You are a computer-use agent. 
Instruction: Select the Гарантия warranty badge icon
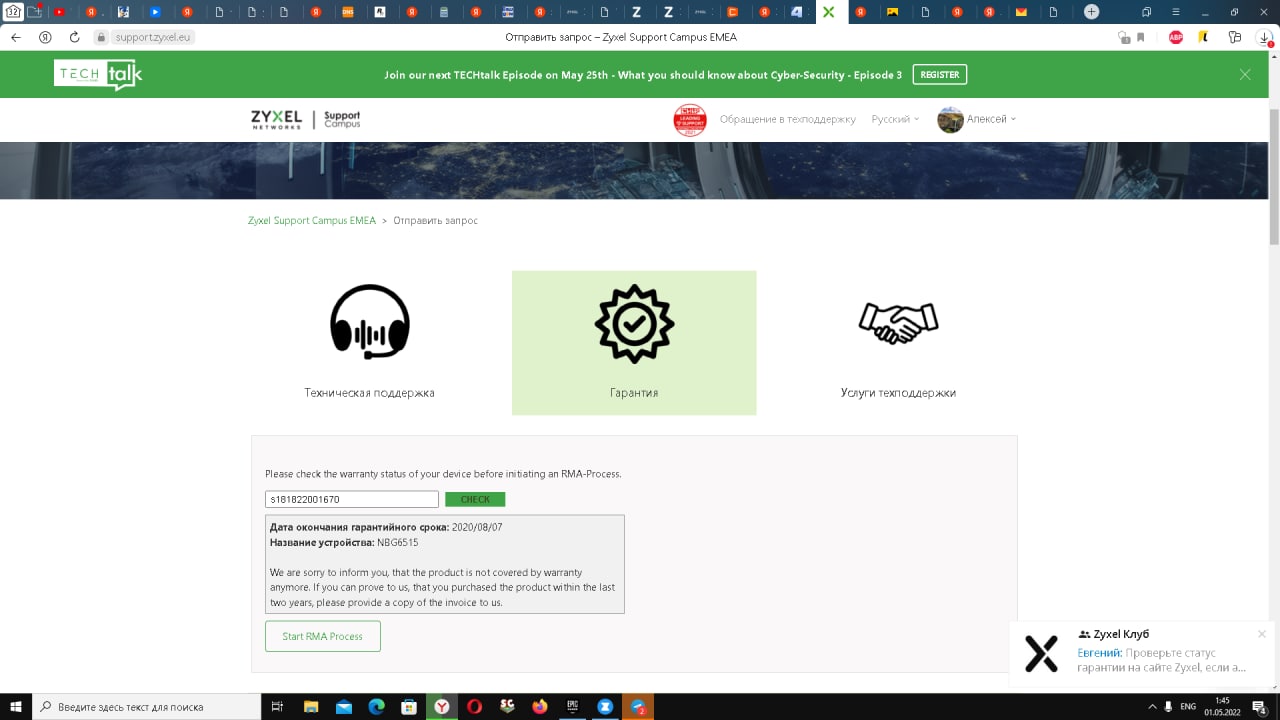click(634, 323)
